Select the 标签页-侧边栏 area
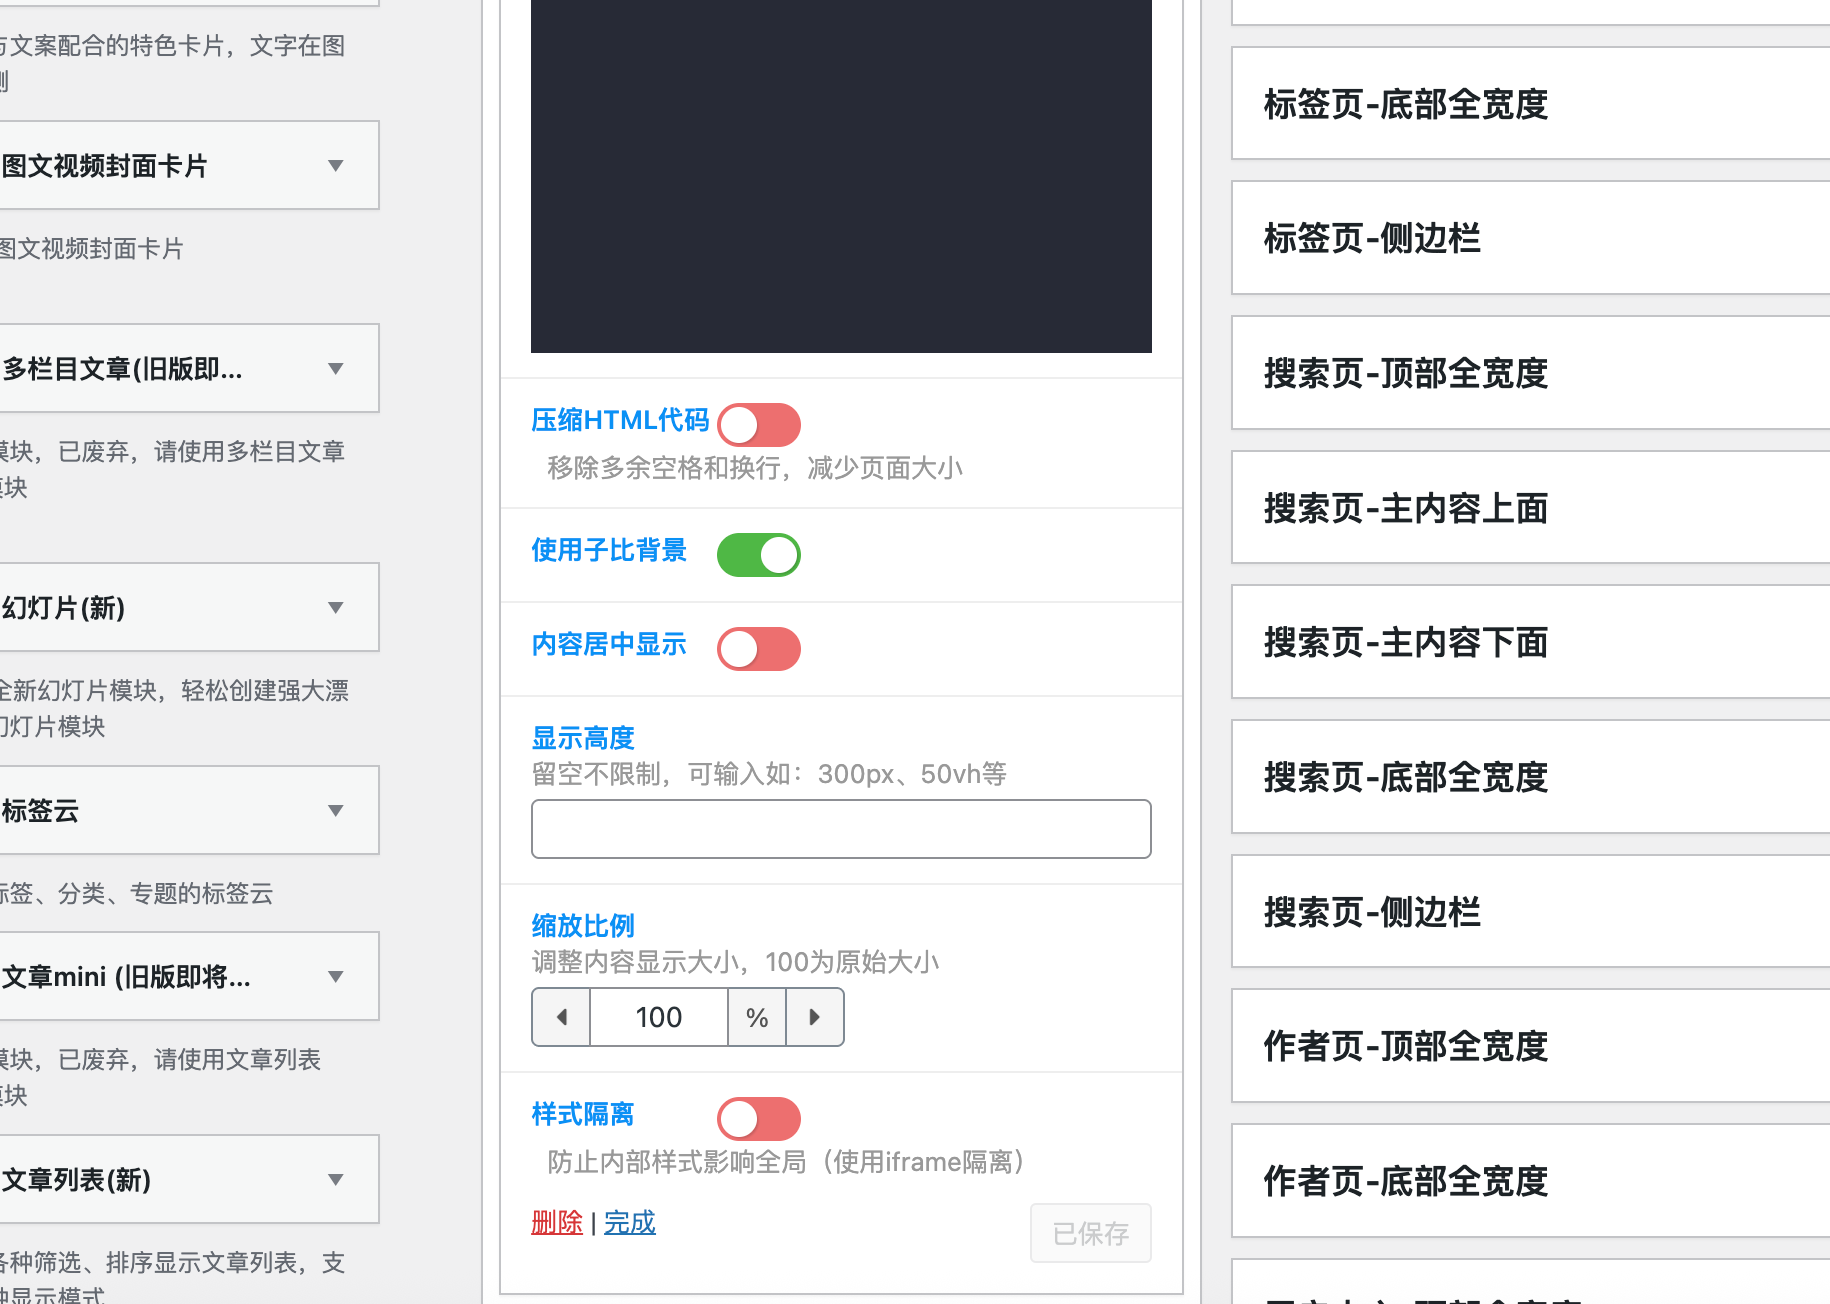Viewport: 1830px width, 1304px height. click(x=1520, y=239)
